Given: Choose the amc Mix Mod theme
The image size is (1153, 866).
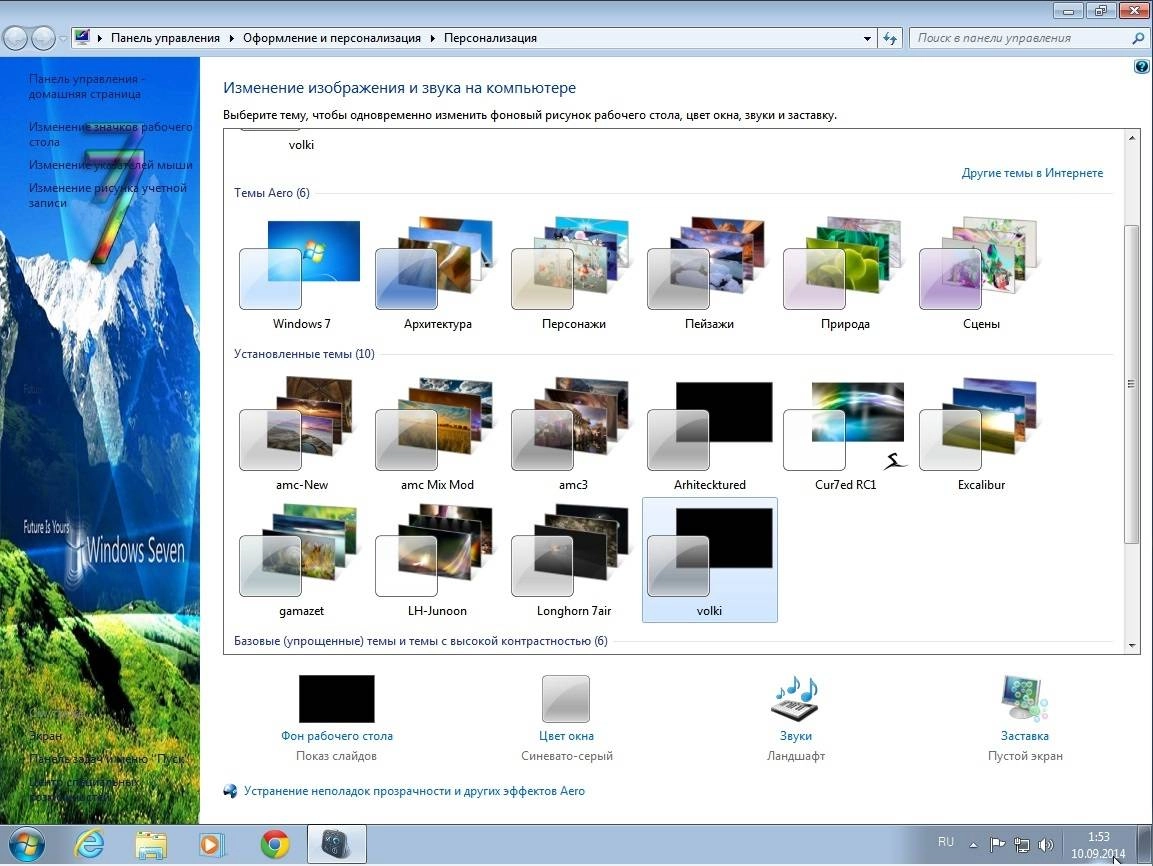Looking at the screenshot, I should (x=438, y=434).
